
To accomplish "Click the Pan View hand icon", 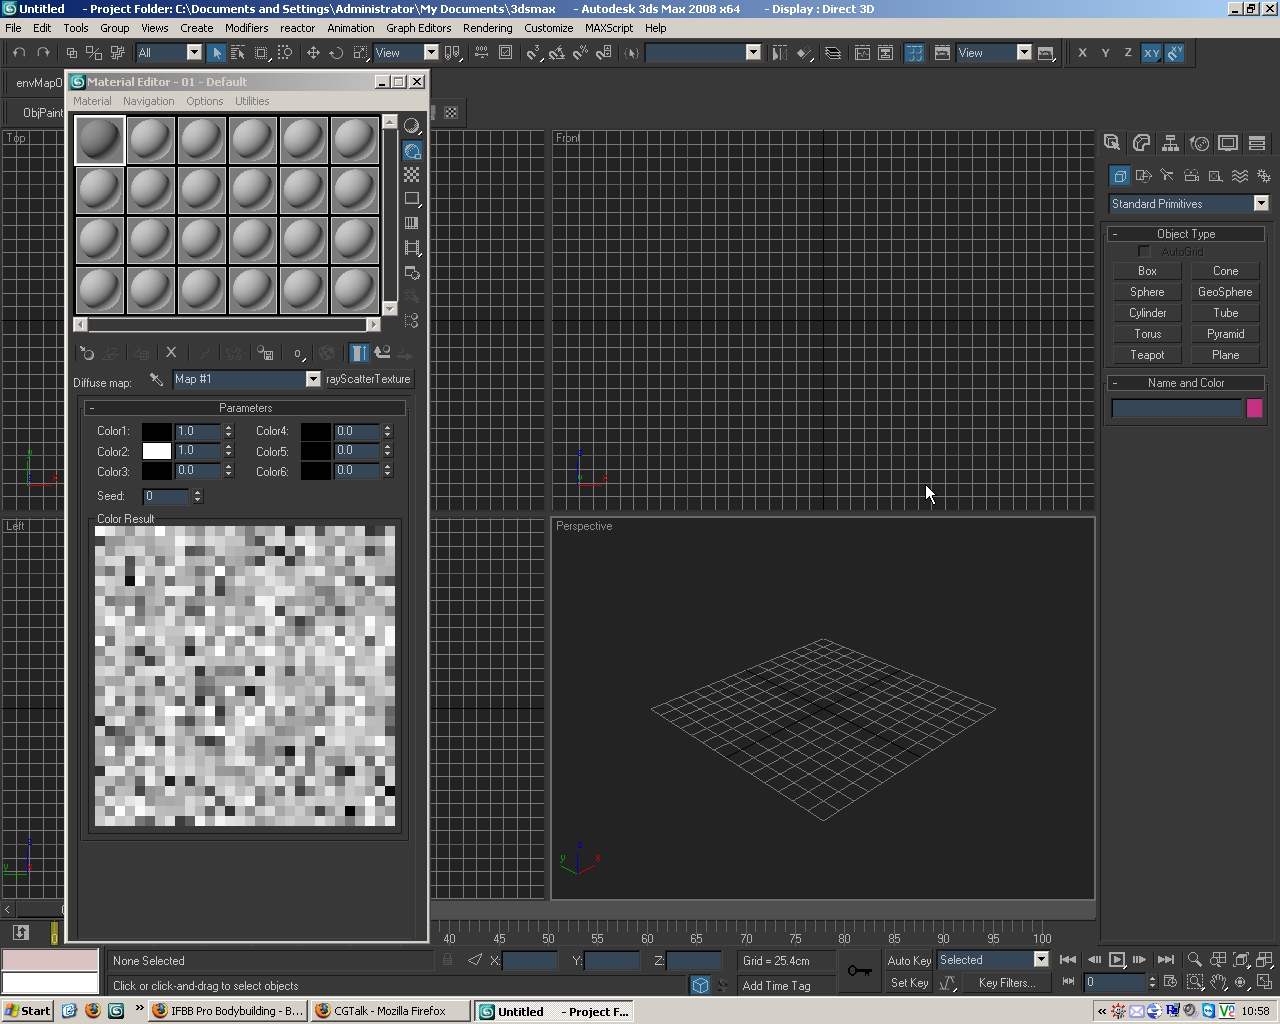I will click(1218, 983).
